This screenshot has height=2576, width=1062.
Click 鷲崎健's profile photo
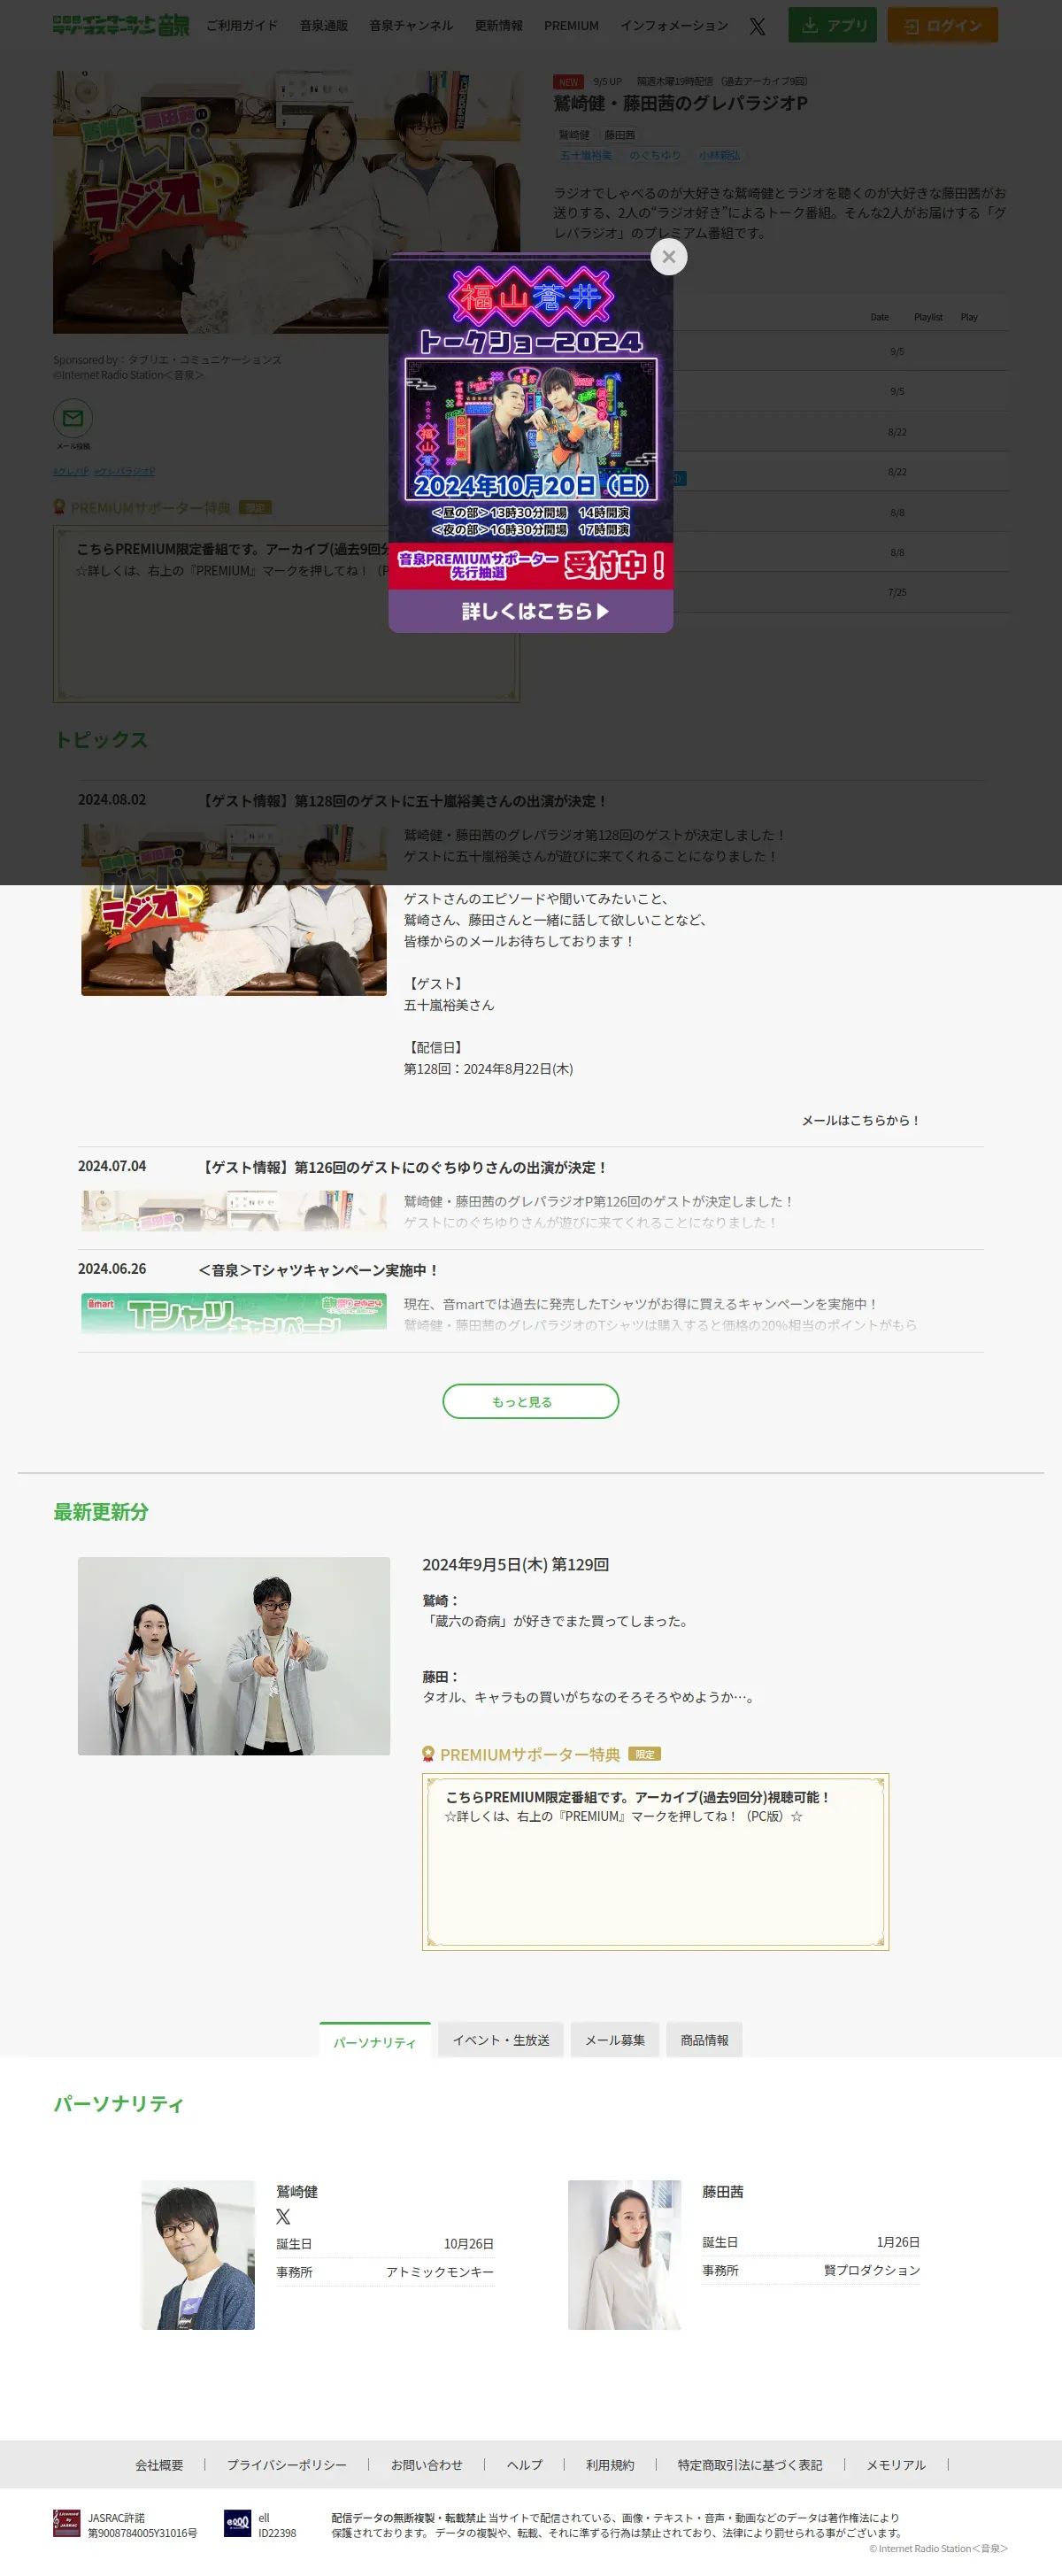(x=198, y=2255)
